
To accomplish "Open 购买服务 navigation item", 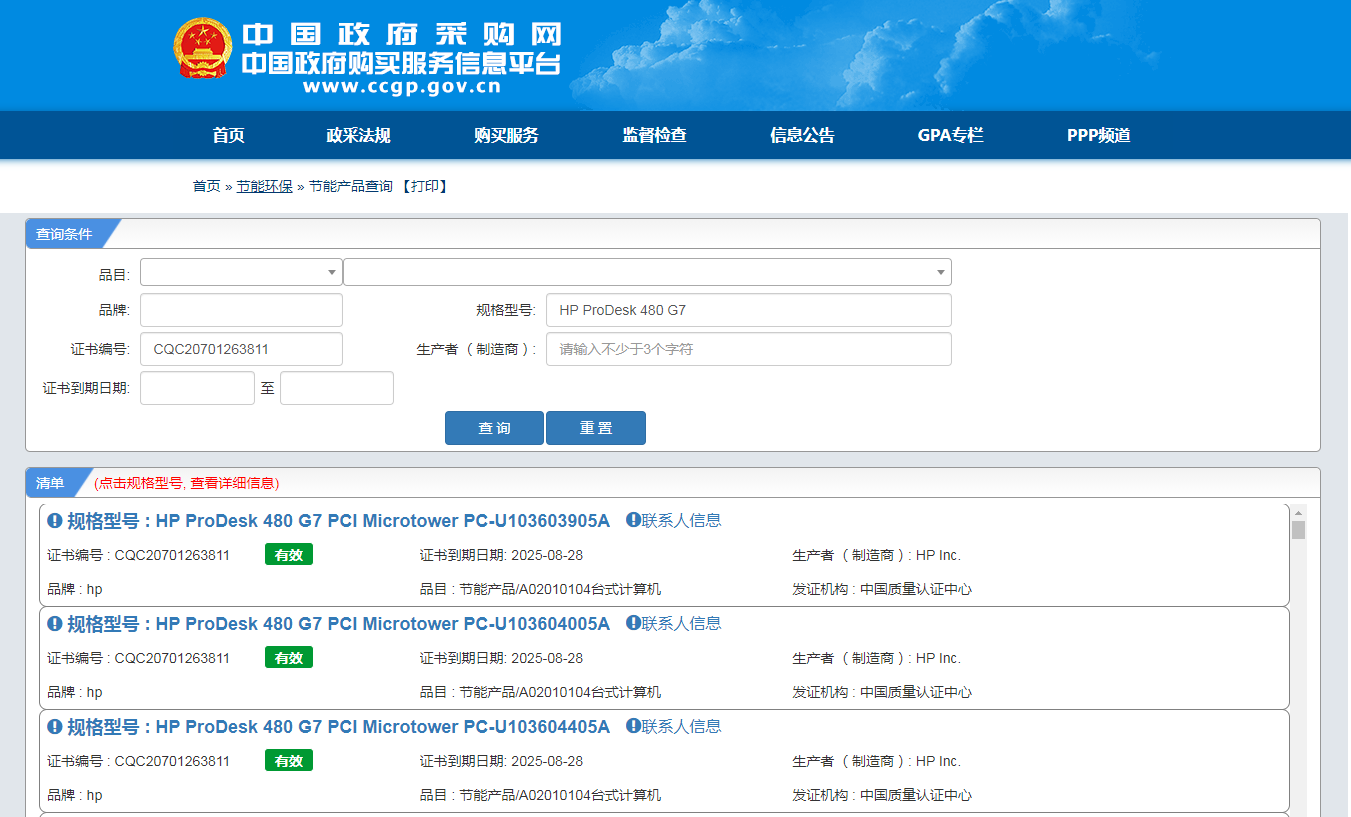I will [x=506, y=135].
